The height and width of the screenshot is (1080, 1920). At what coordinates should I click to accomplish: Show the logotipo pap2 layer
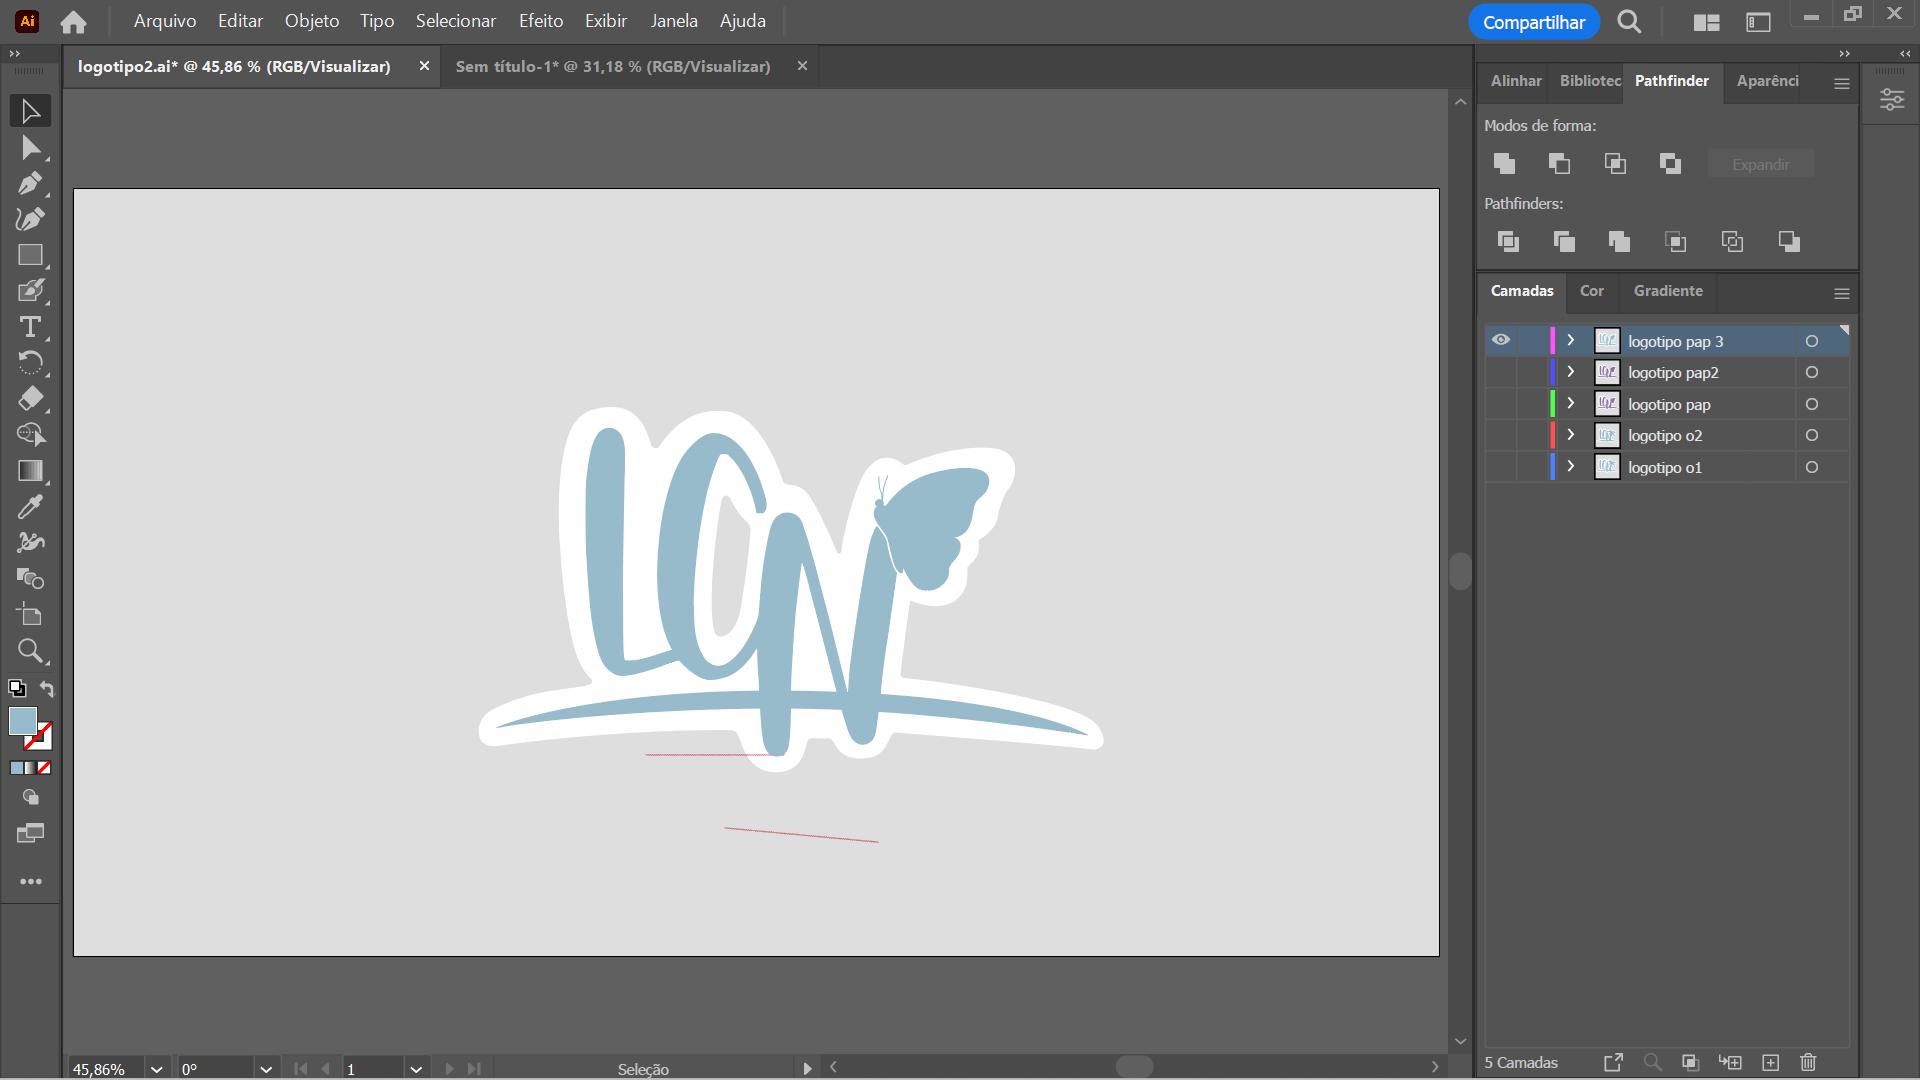coord(1501,372)
